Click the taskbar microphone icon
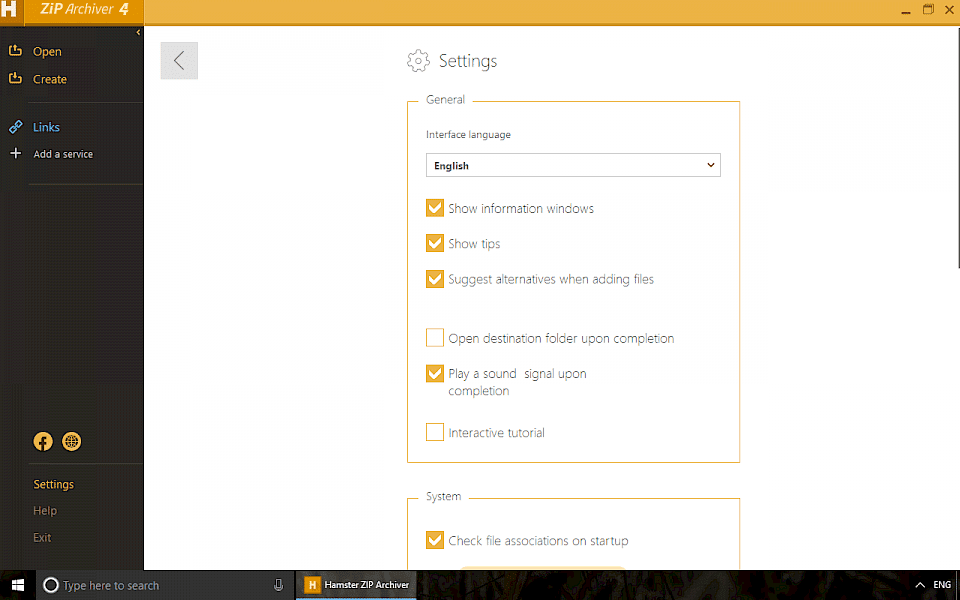960x600 pixels. click(279, 585)
